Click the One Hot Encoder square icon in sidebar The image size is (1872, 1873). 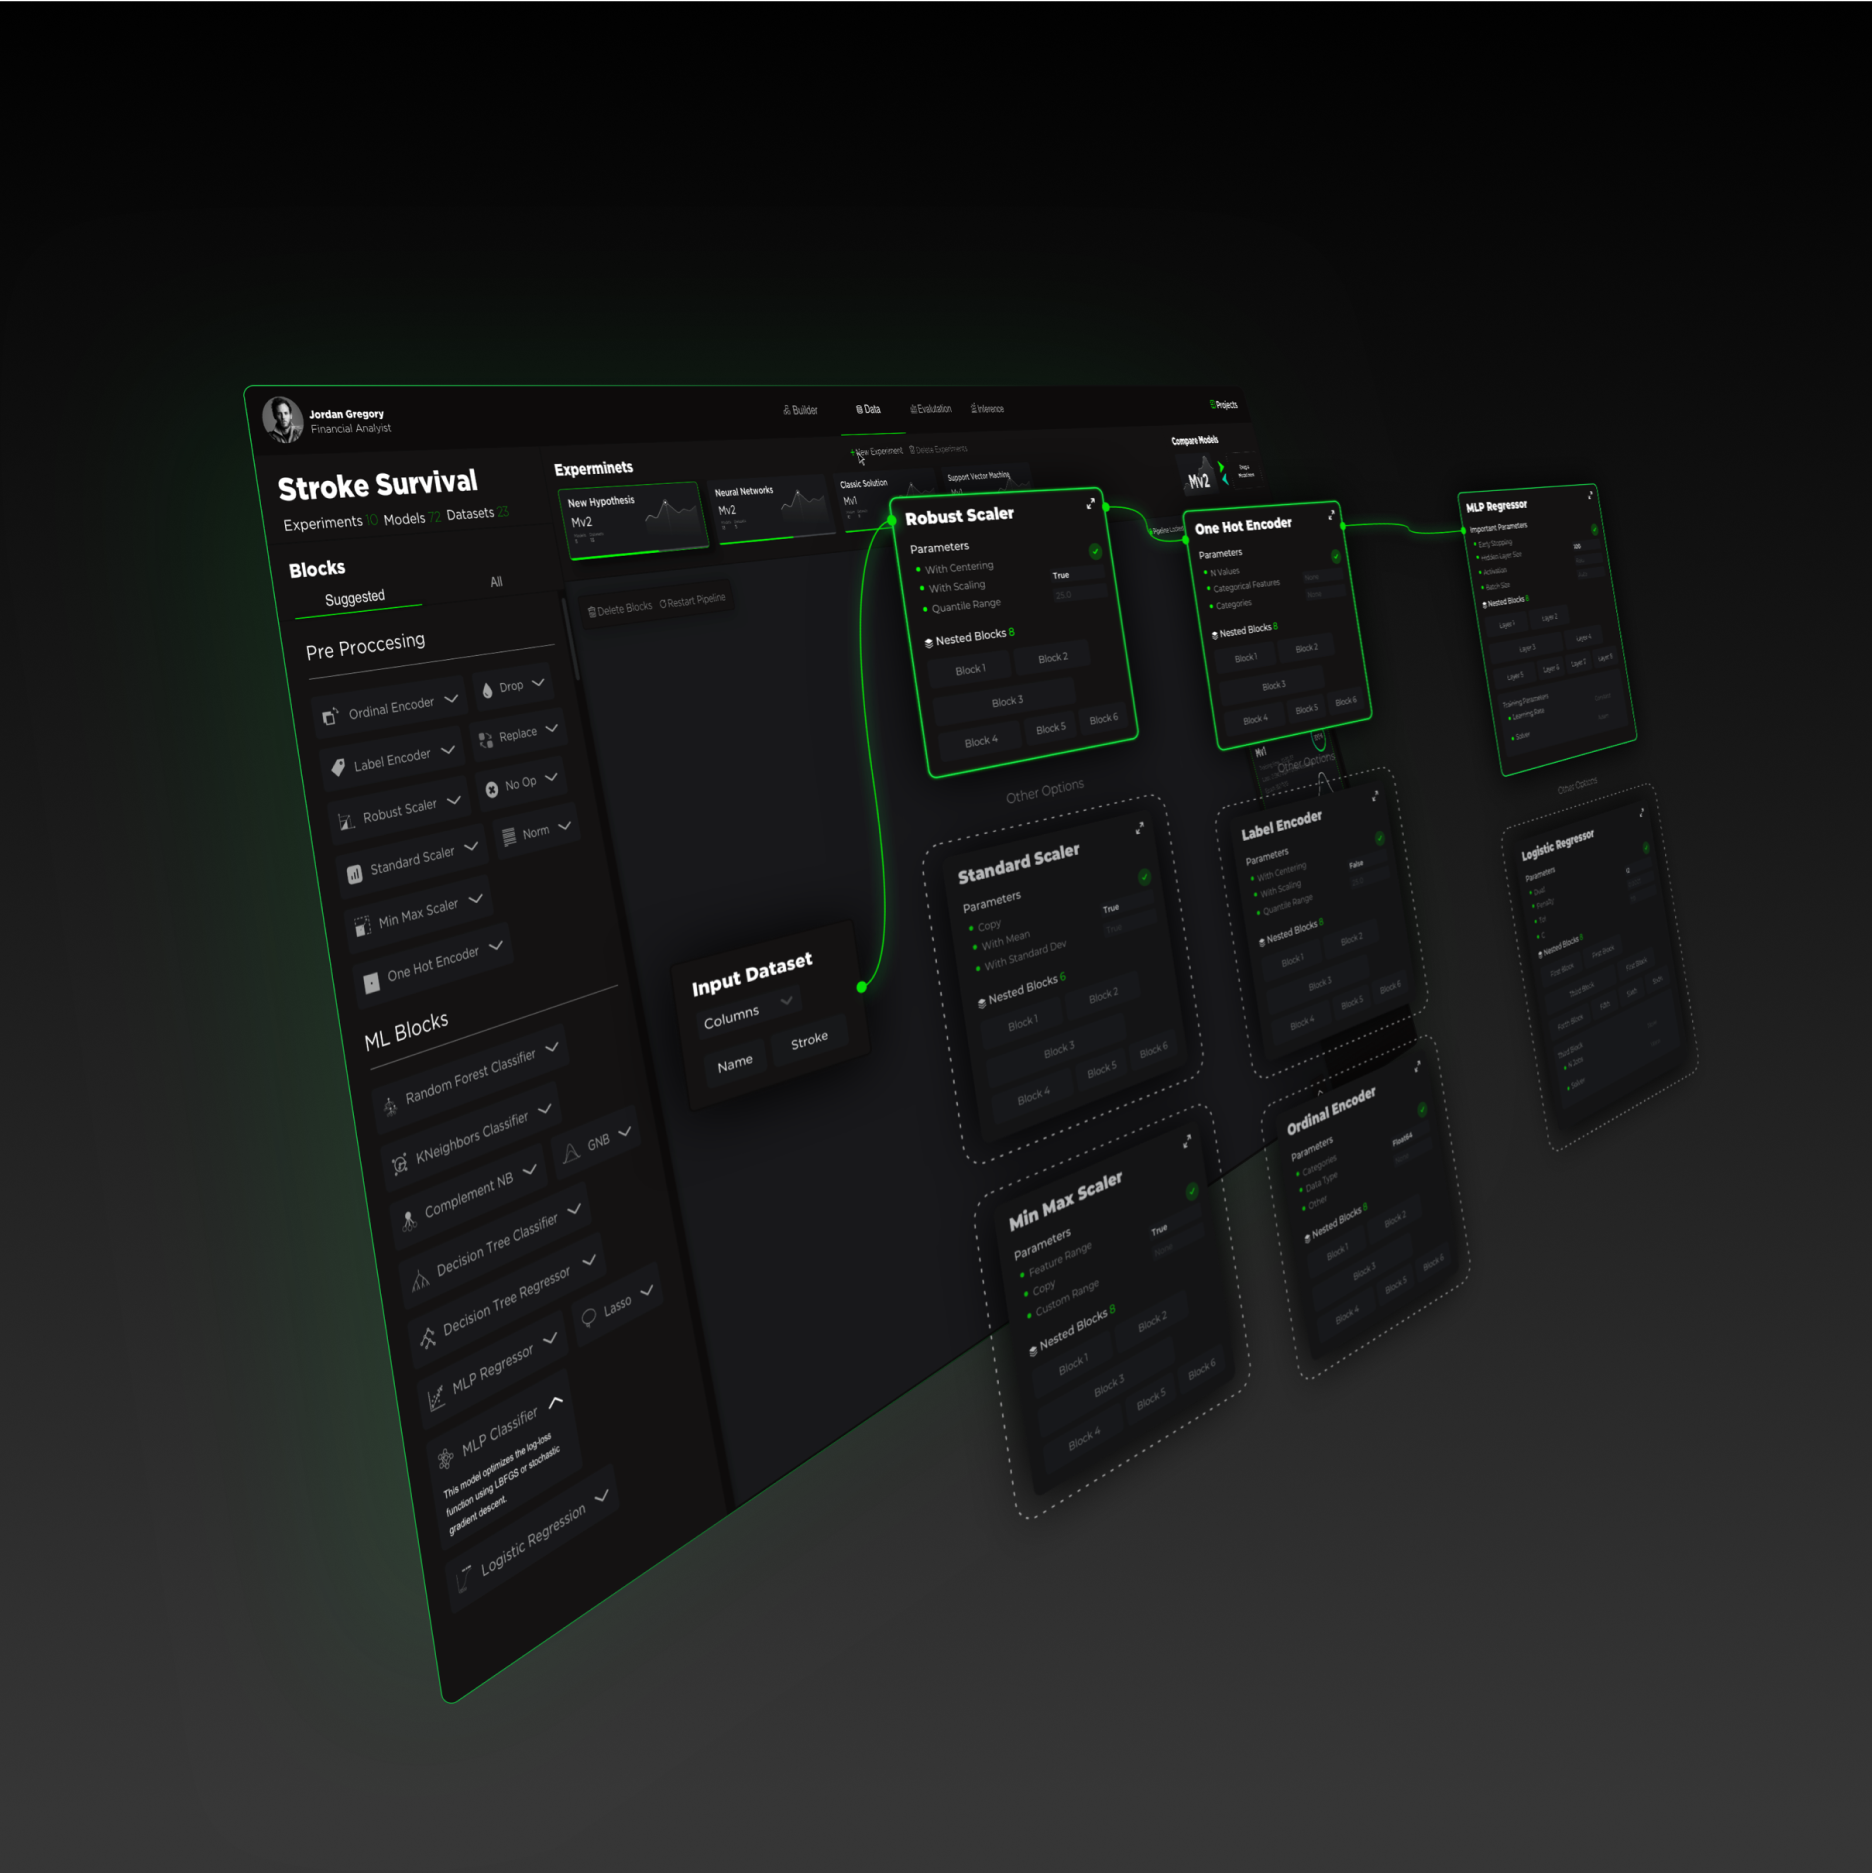tap(371, 983)
